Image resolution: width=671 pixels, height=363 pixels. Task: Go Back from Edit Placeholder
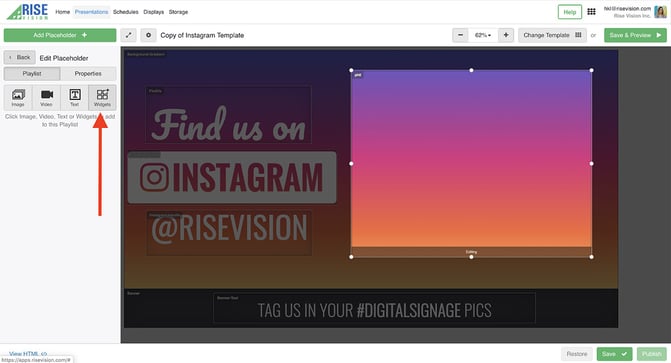[x=20, y=57]
